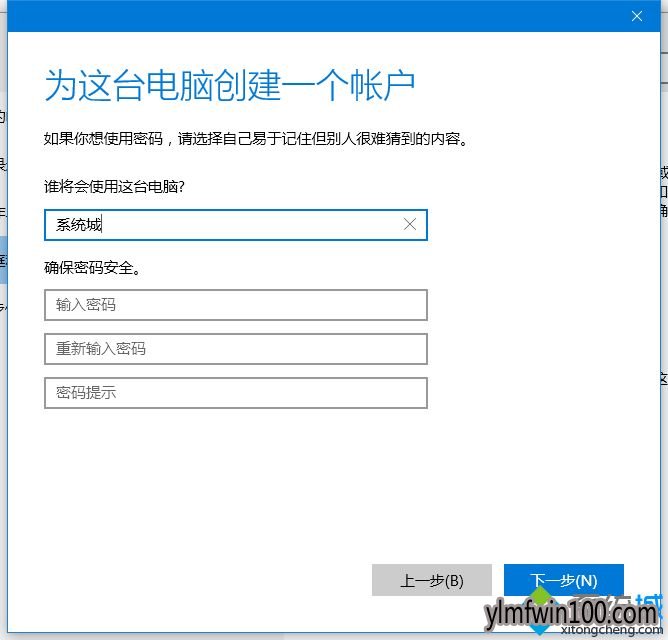
Task: Click the 密码提示 password hint field
Action: pos(236,393)
